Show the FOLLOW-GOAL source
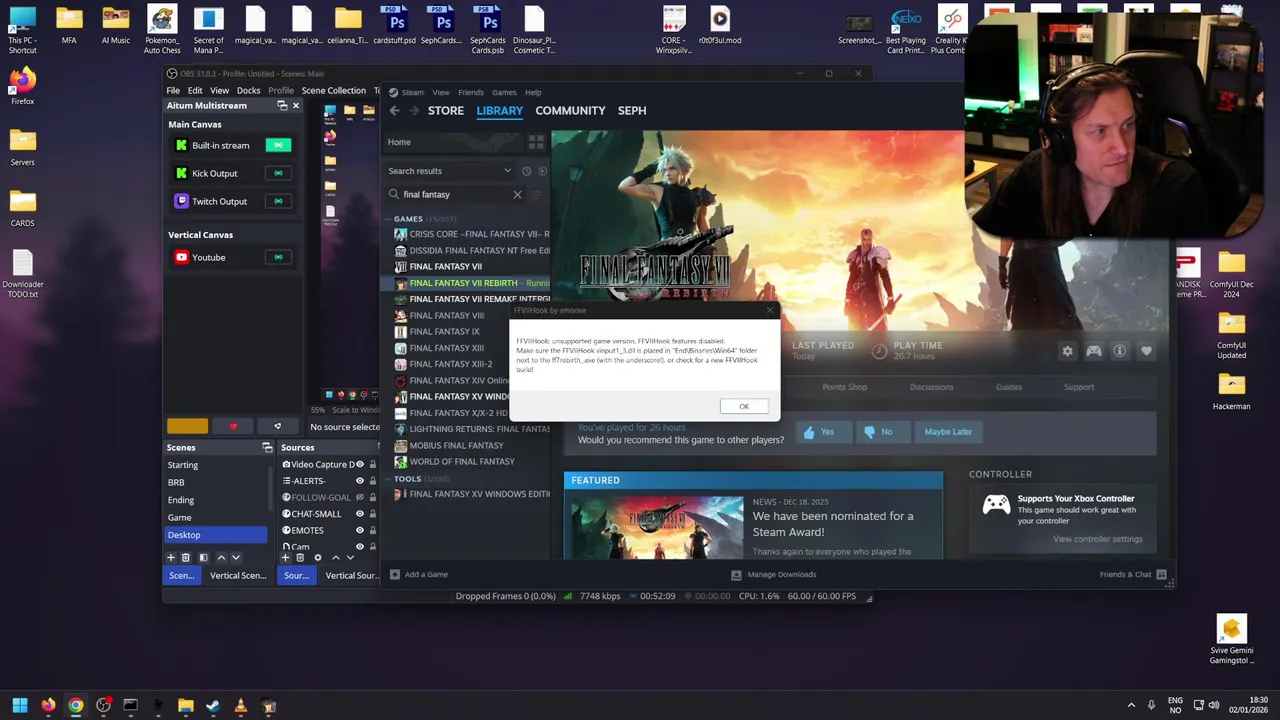Viewport: 1280px width, 720px height. pos(360,497)
